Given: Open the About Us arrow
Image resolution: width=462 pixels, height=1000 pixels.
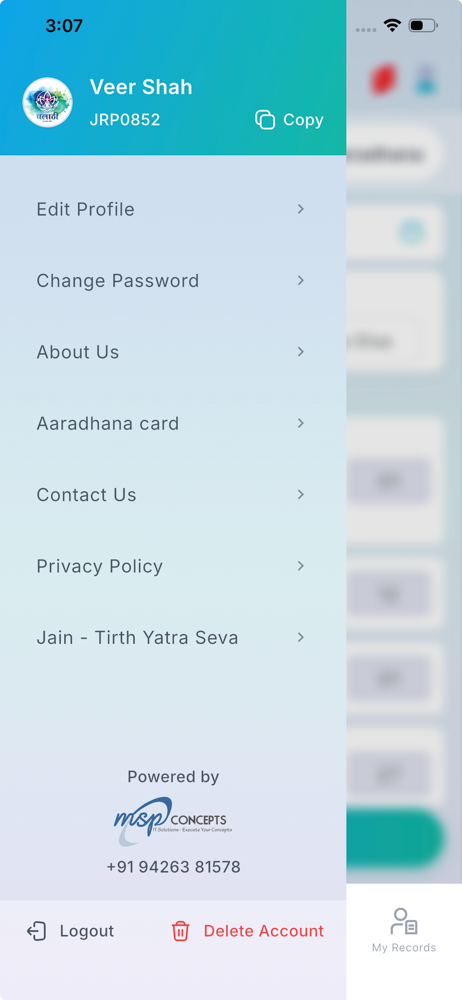Looking at the screenshot, I should point(301,352).
